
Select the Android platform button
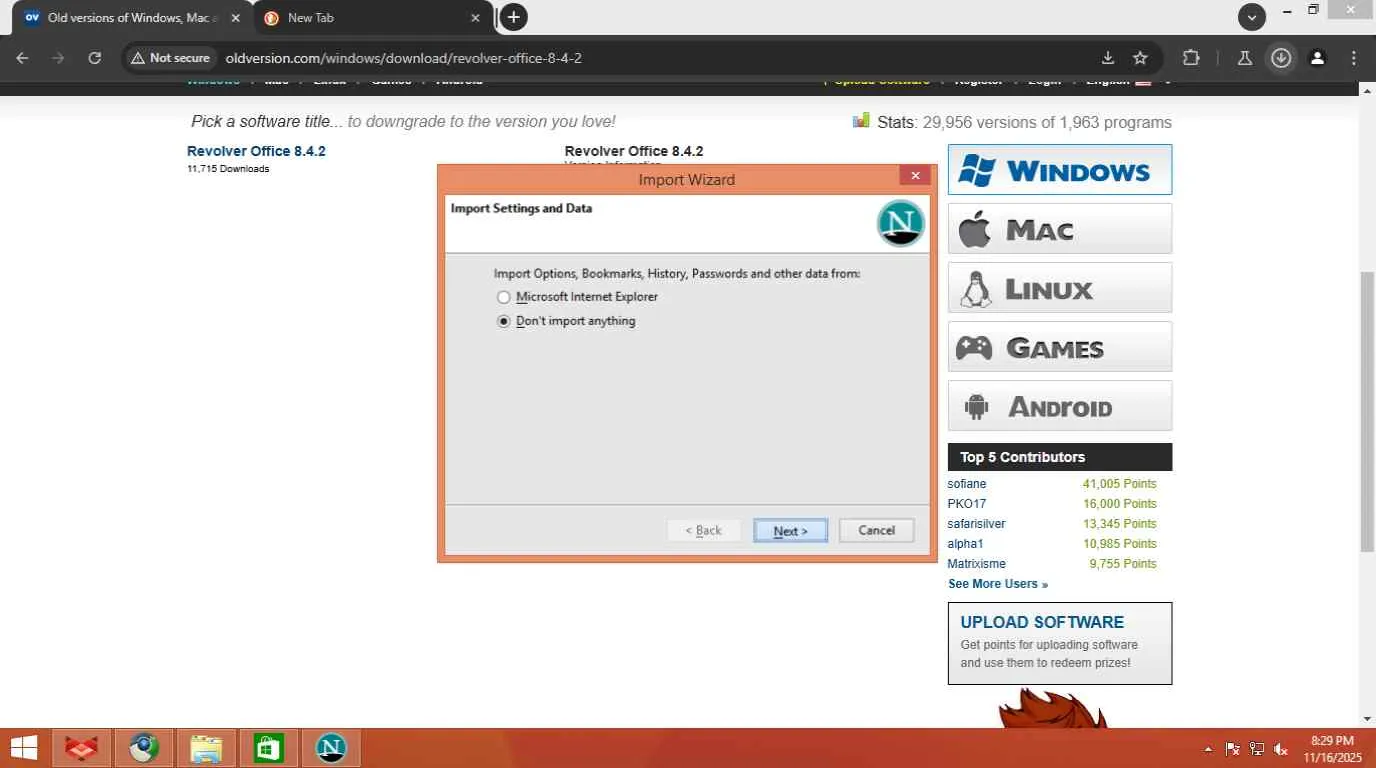point(1060,406)
